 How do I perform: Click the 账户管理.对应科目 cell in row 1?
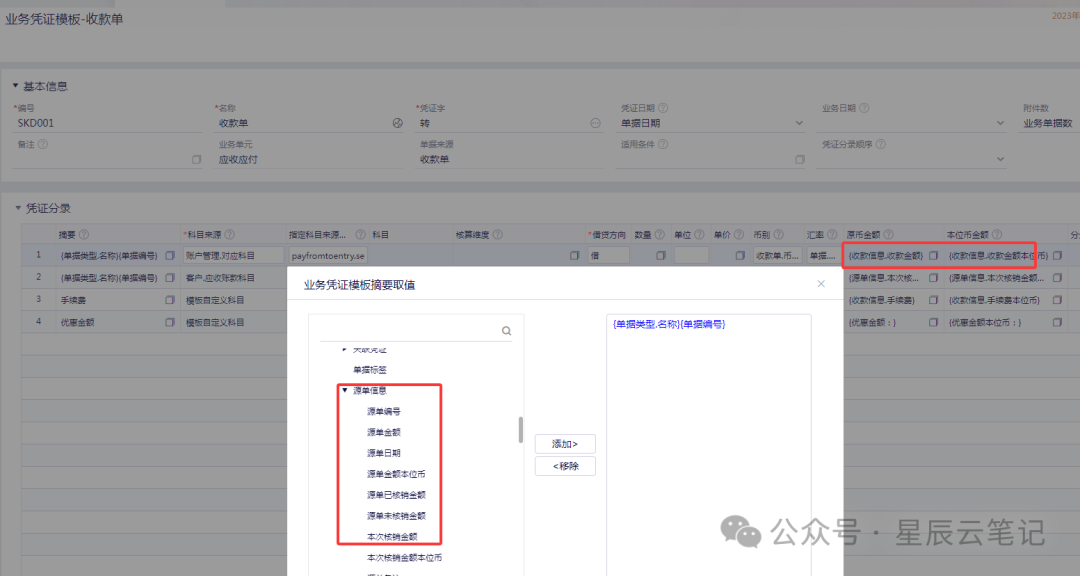tap(233, 256)
